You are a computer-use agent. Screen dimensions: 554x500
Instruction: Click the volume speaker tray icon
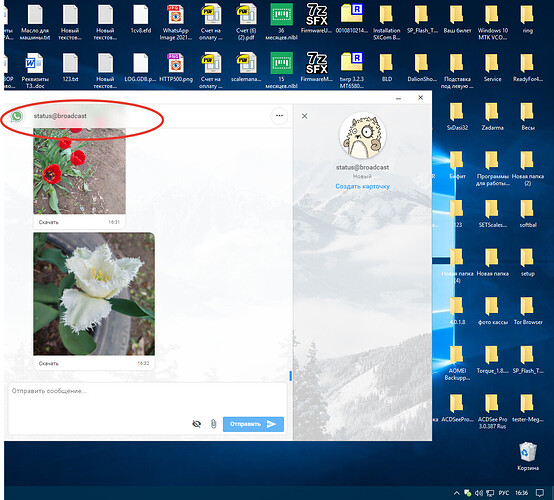coord(479,493)
